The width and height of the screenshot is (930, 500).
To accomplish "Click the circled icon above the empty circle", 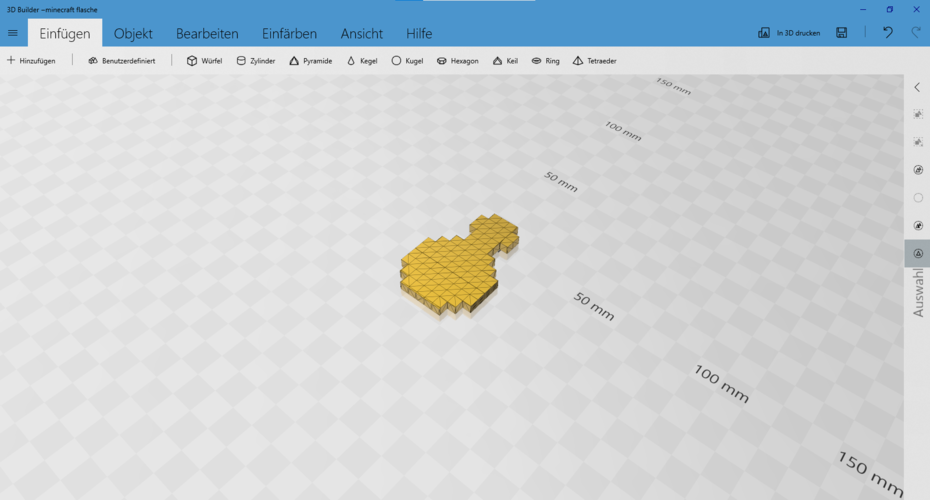I will tap(918, 170).
